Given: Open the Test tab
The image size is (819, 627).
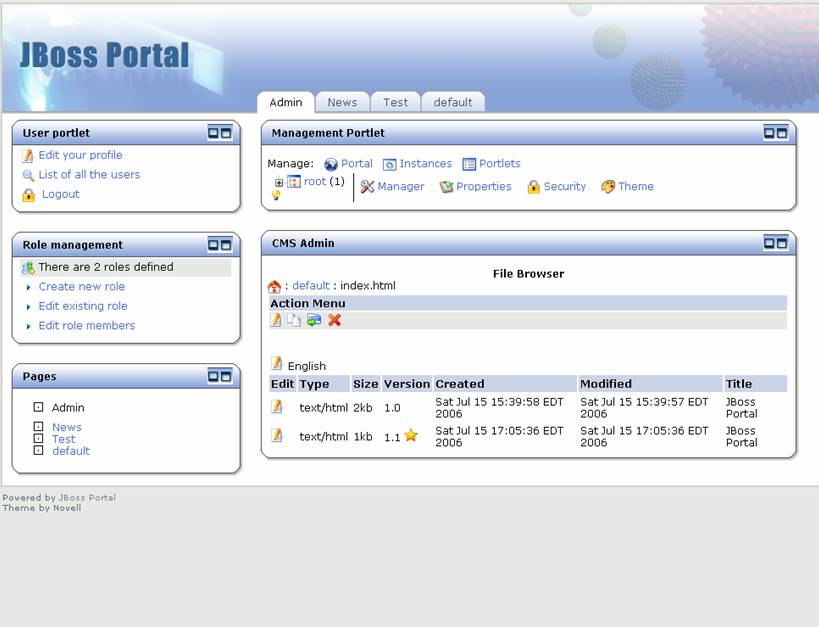Looking at the screenshot, I should (395, 102).
